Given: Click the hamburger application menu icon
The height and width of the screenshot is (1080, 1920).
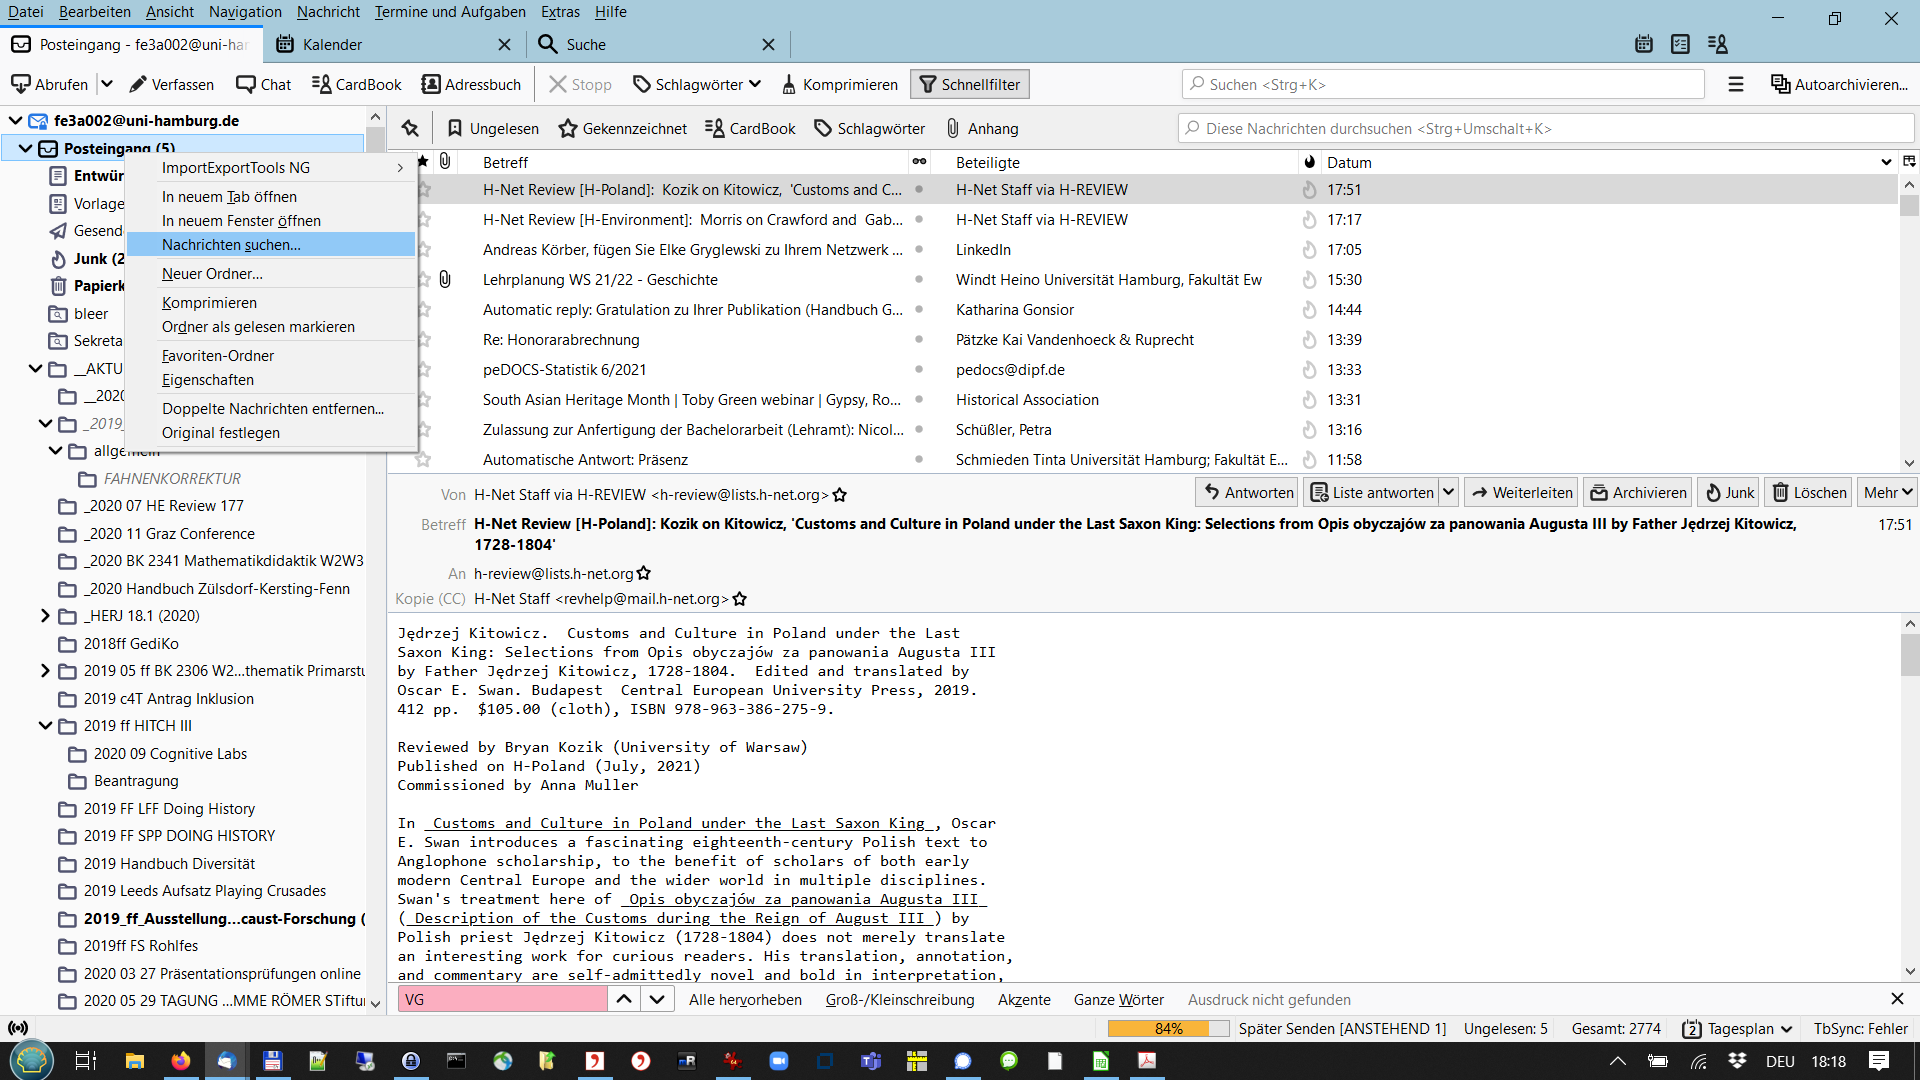Looking at the screenshot, I should point(1736,85).
